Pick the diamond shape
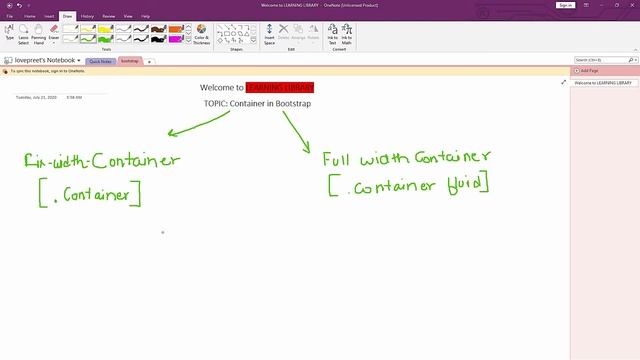Image resolution: width=640 pixels, height=360 pixels. pos(220,40)
